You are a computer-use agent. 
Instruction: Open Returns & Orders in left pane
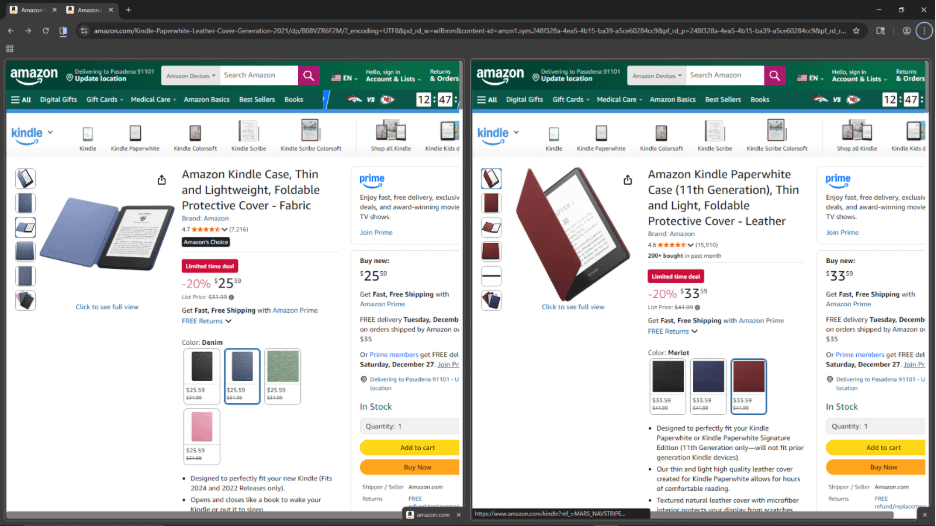[444, 76]
